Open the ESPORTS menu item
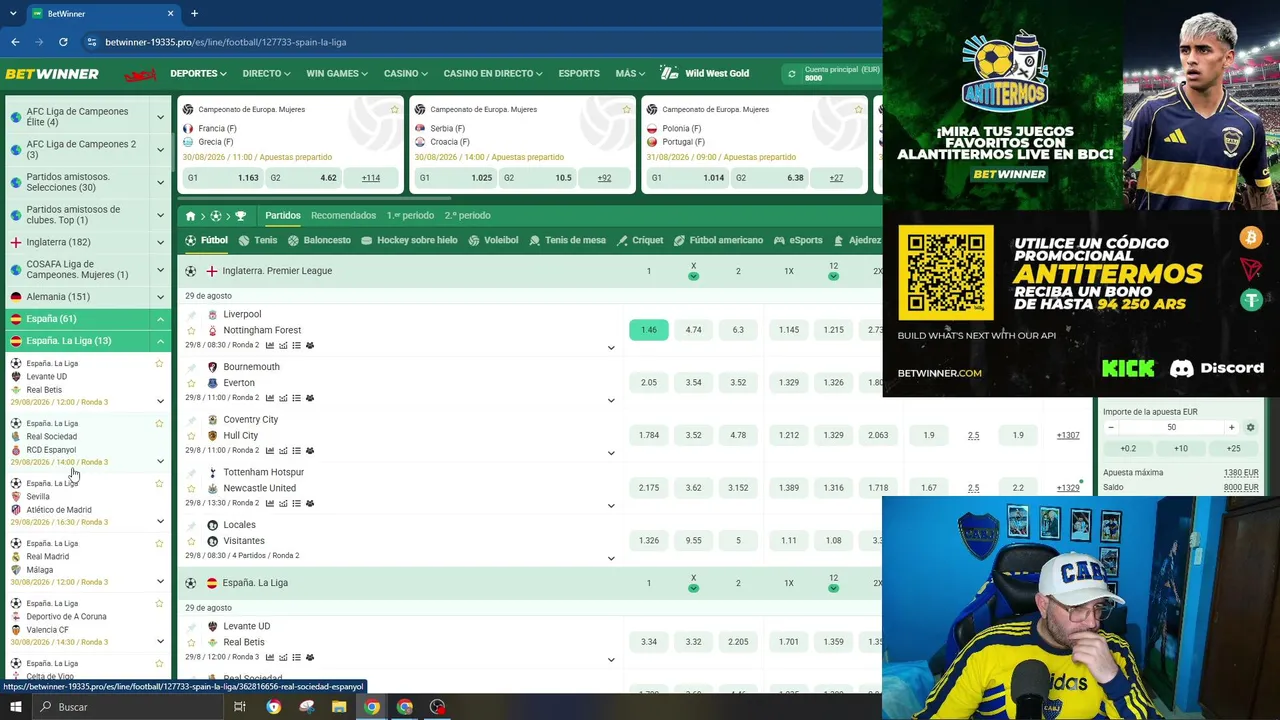The image size is (1280, 720). tap(579, 74)
